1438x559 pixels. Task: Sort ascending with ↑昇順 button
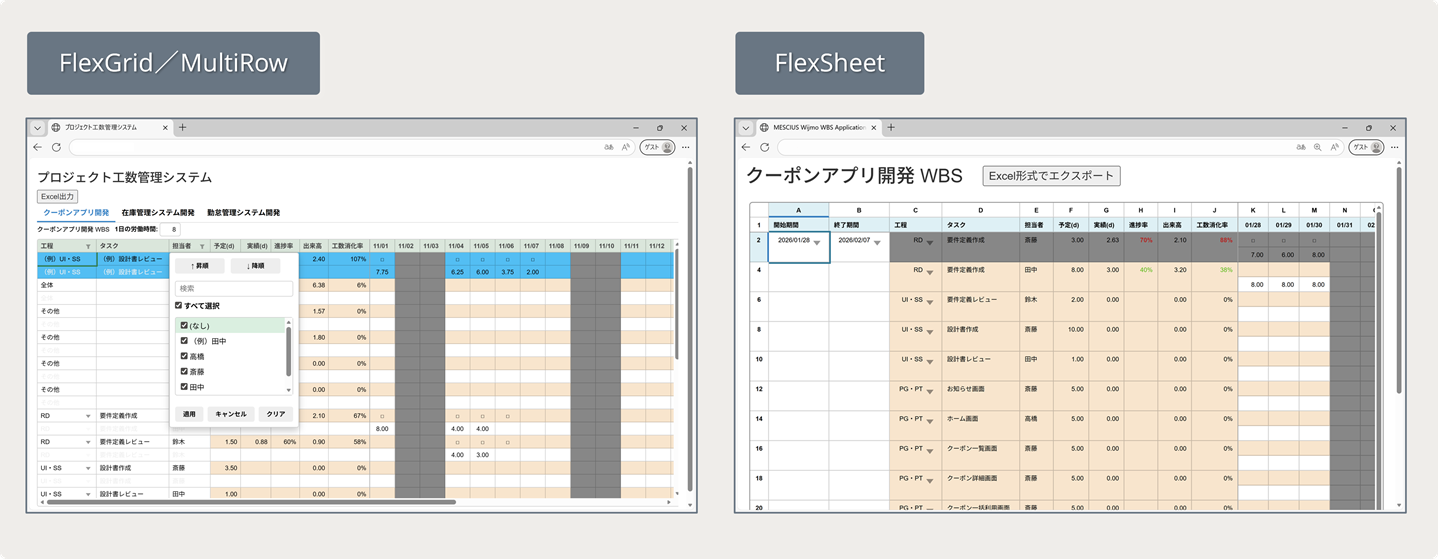200,266
